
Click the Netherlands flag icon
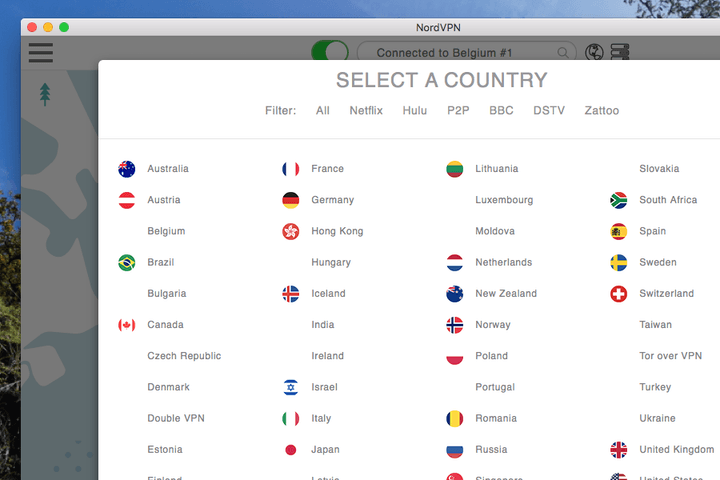pyautogui.click(x=455, y=263)
